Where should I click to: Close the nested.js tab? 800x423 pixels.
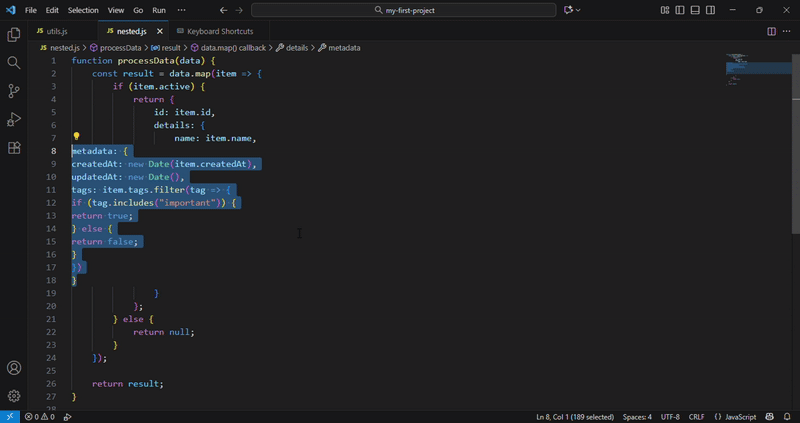point(160,32)
